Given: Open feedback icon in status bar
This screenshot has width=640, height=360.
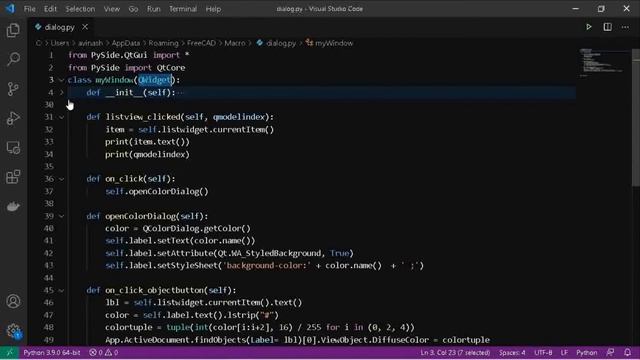Looking at the screenshot, I should click(x=610, y=353).
